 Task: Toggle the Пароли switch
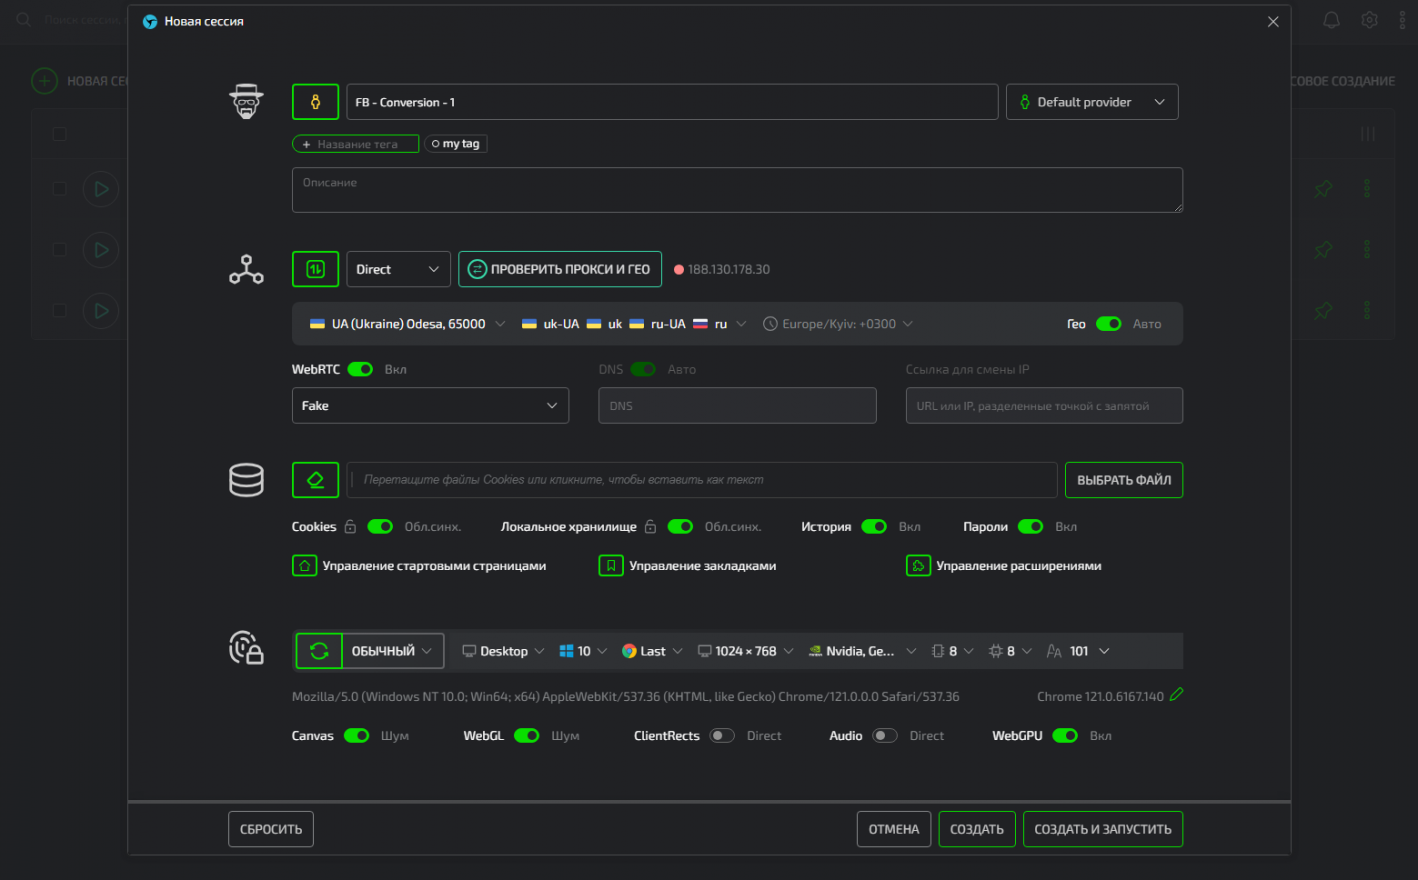[x=1031, y=527]
